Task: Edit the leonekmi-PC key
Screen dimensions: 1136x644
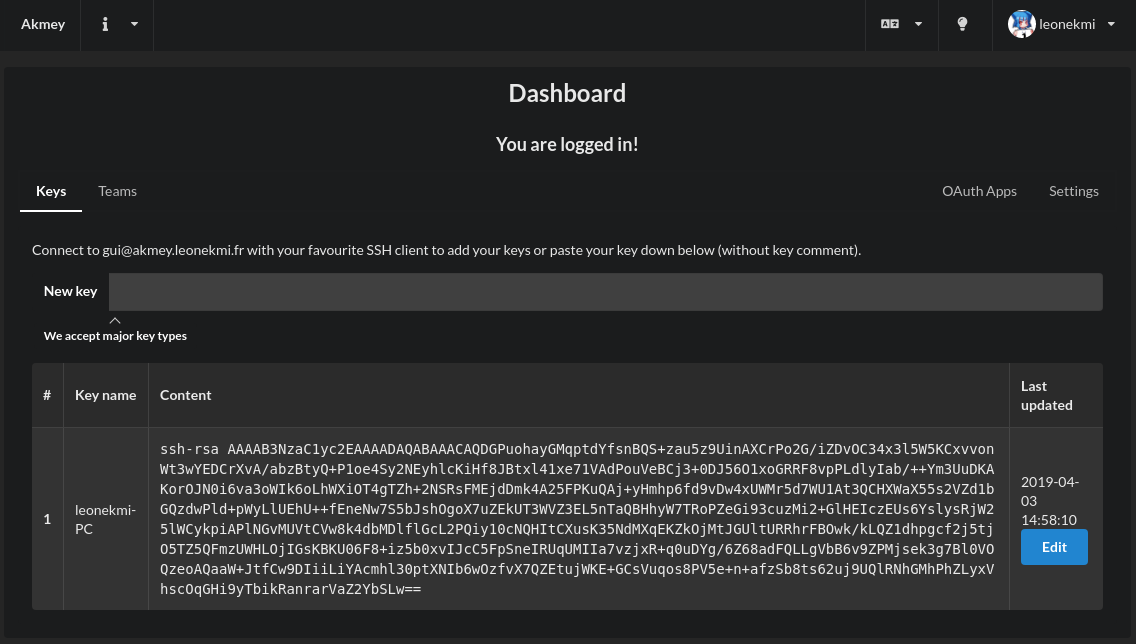Action: 1054,547
